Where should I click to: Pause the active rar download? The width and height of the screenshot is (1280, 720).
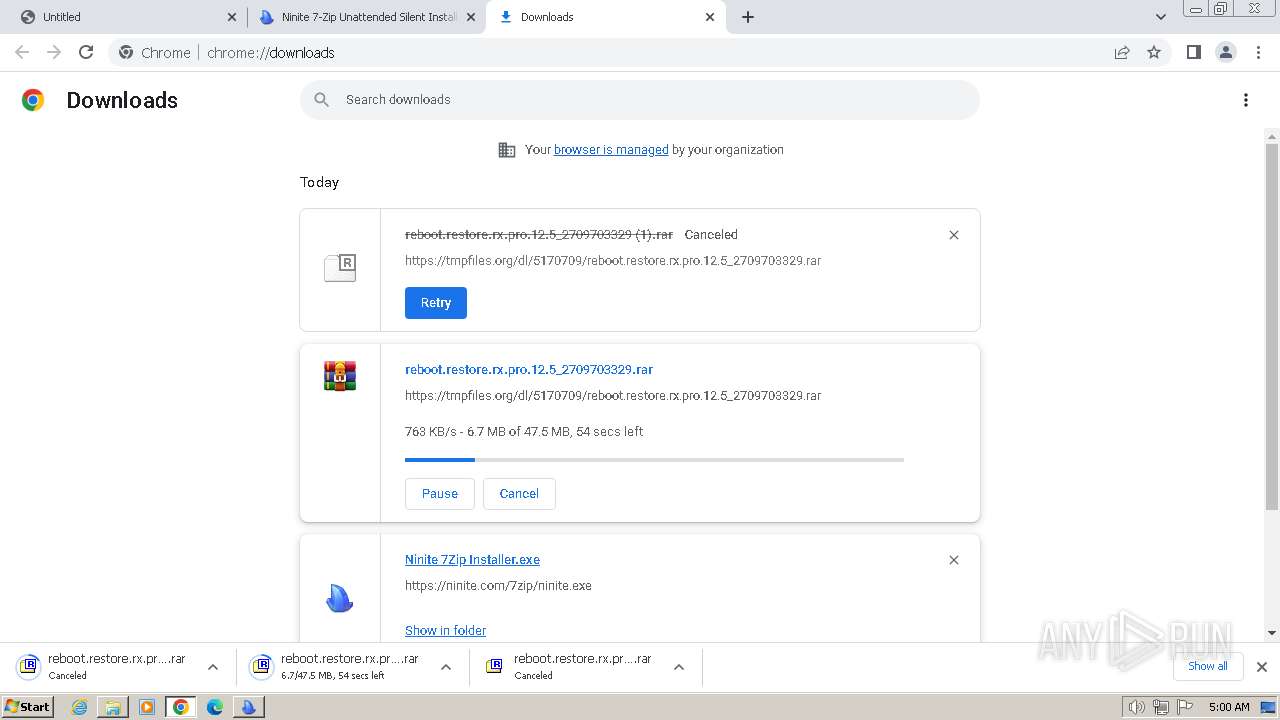coord(440,494)
